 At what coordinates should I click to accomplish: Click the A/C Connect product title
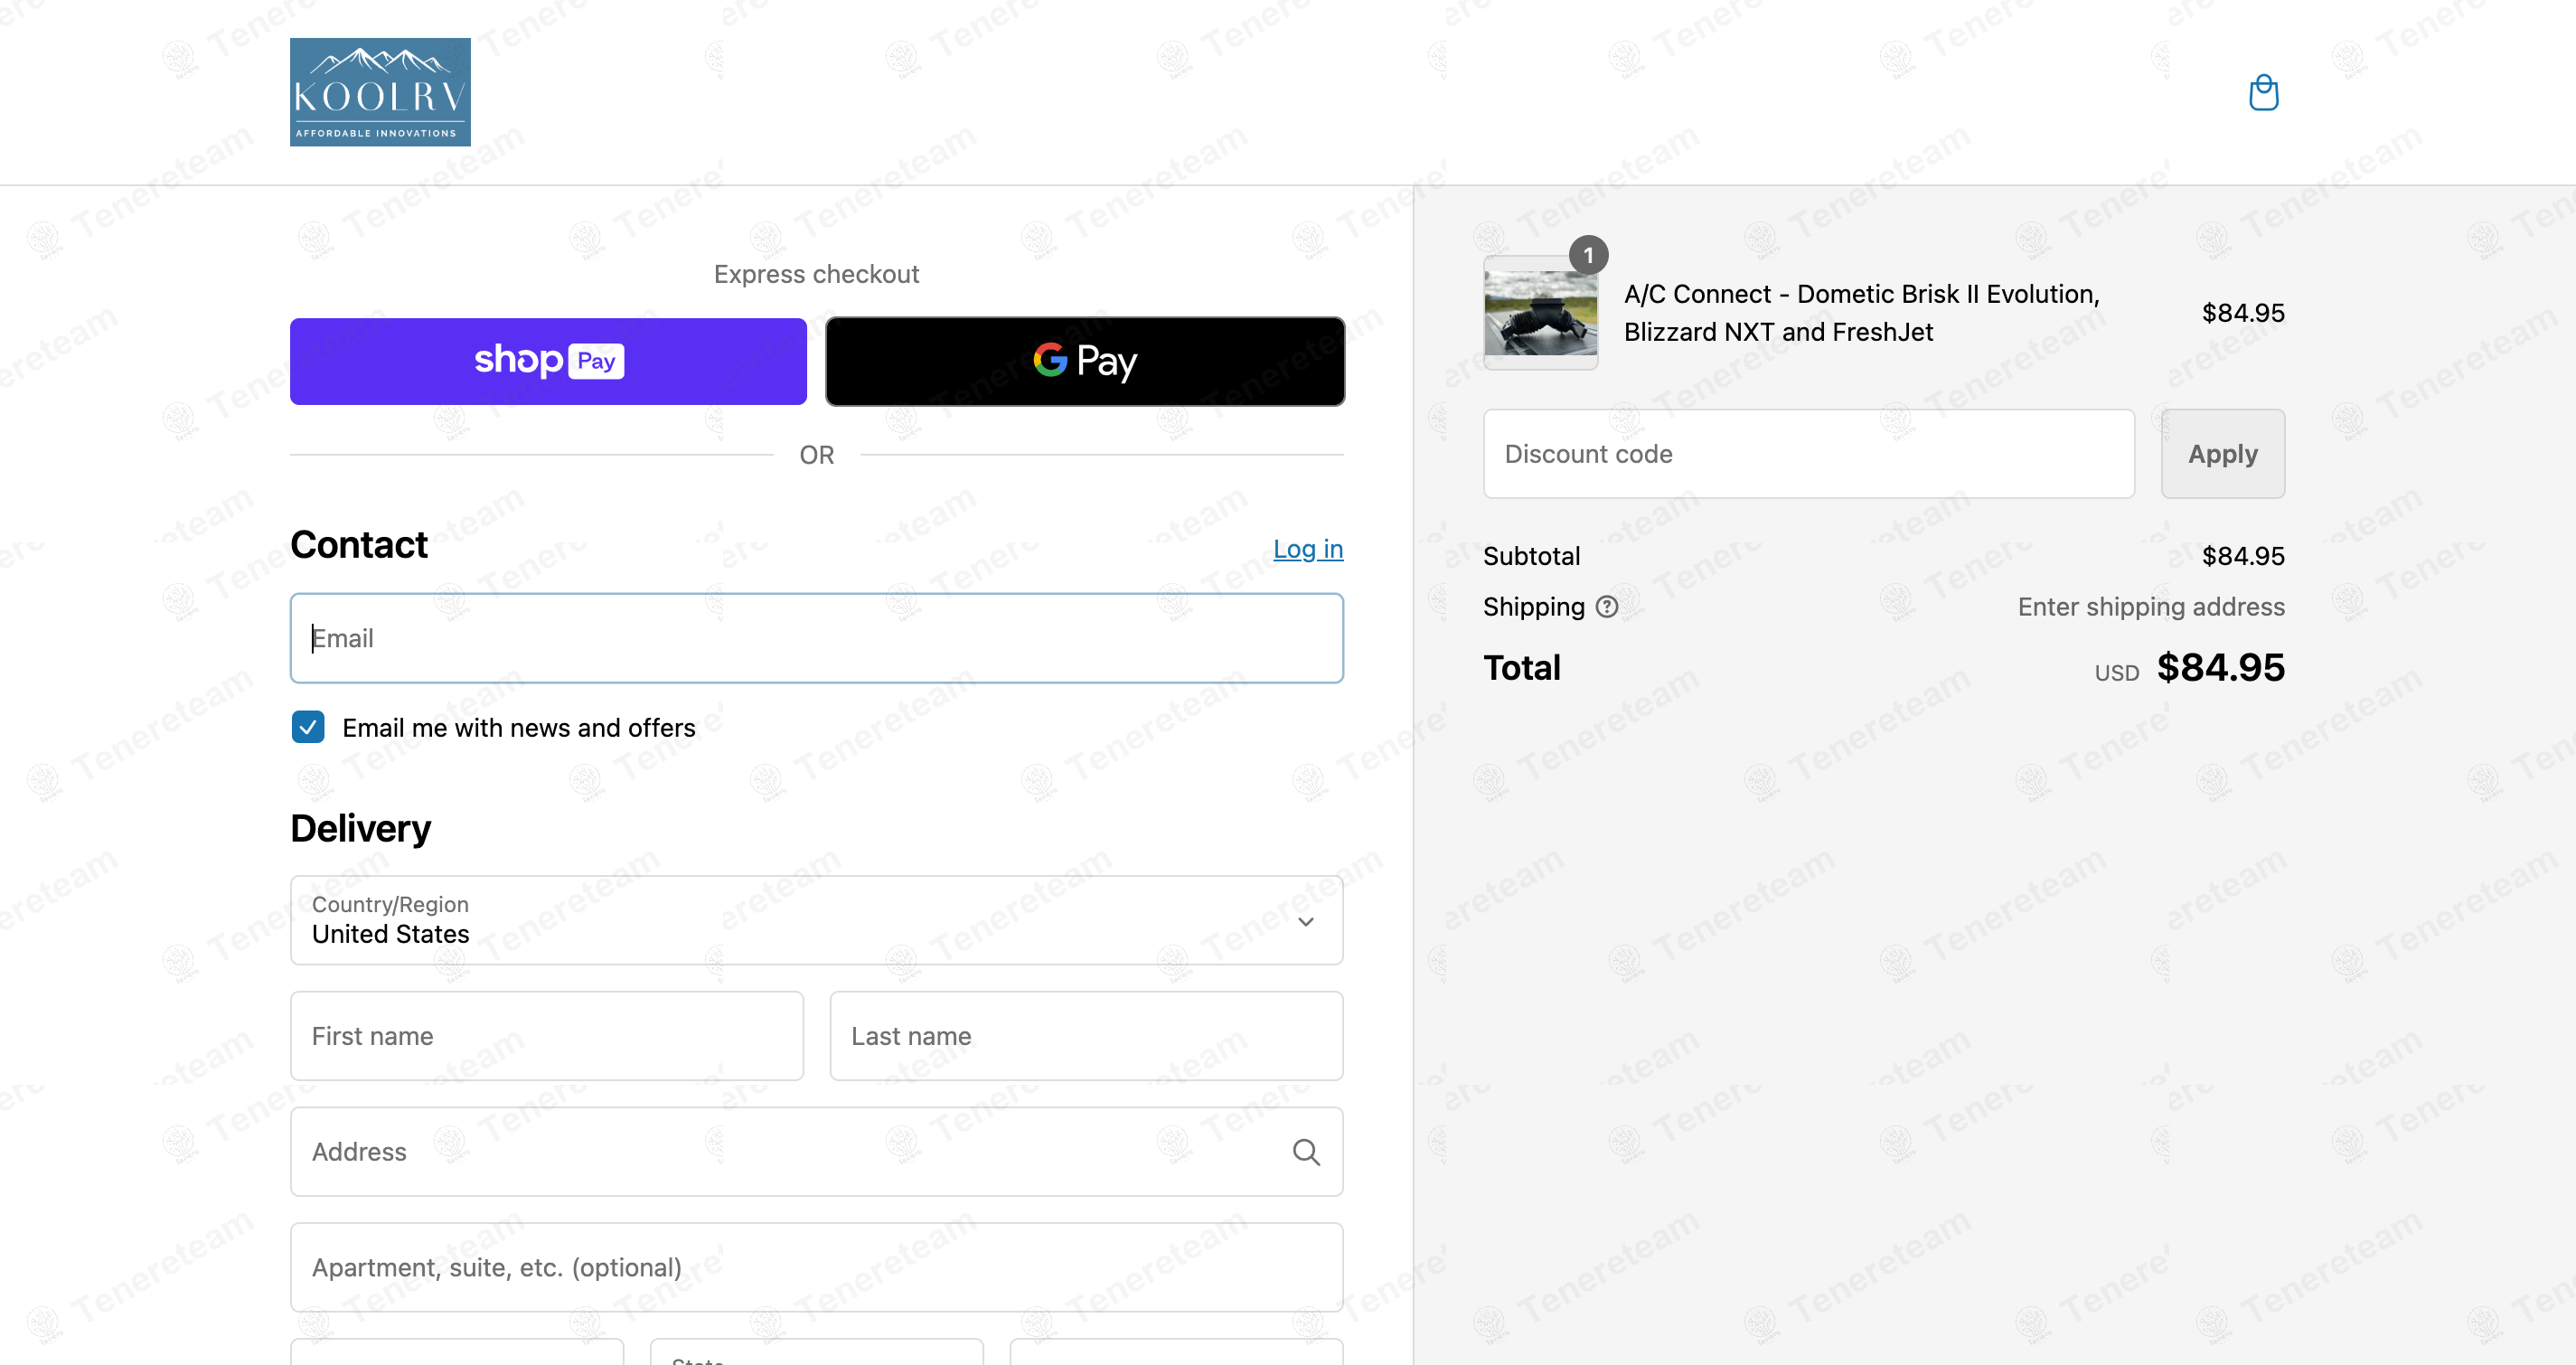click(x=1861, y=313)
